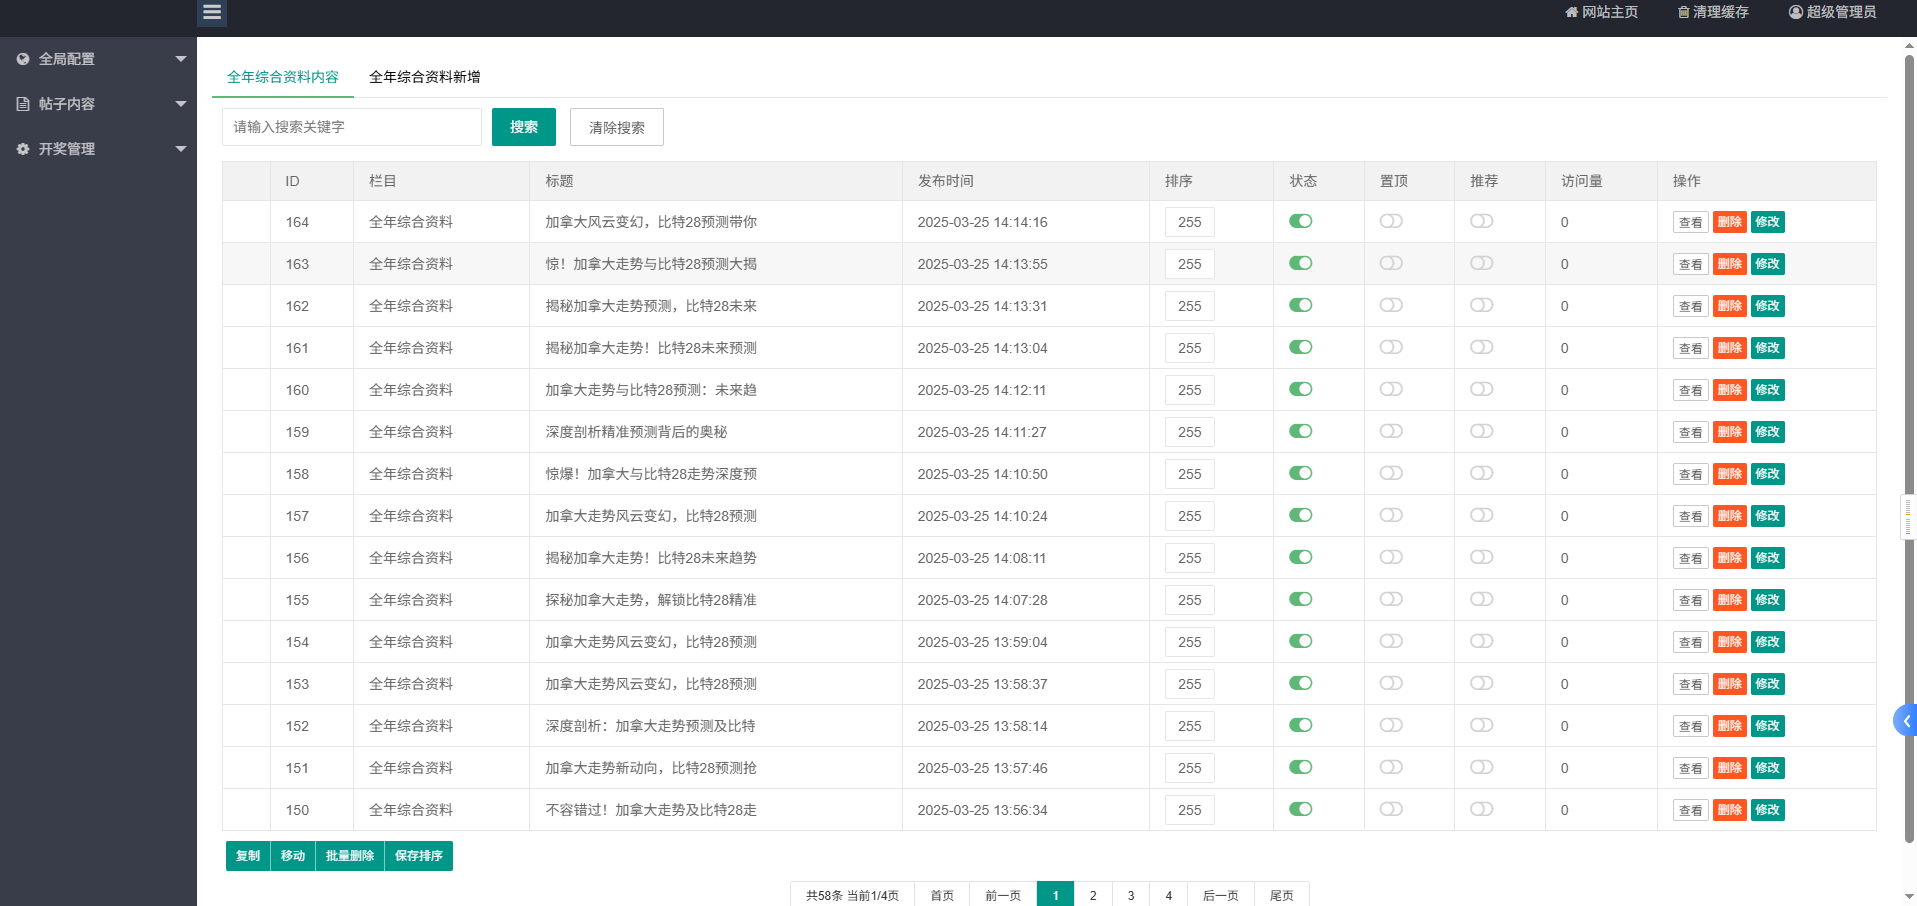Click the right-edge collapse arrow icon

click(1905, 719)
